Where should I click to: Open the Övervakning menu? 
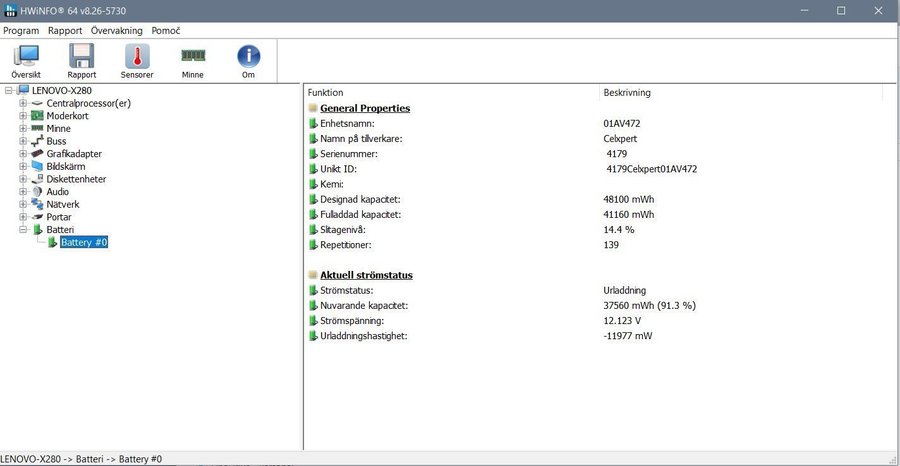click(117, 31)
